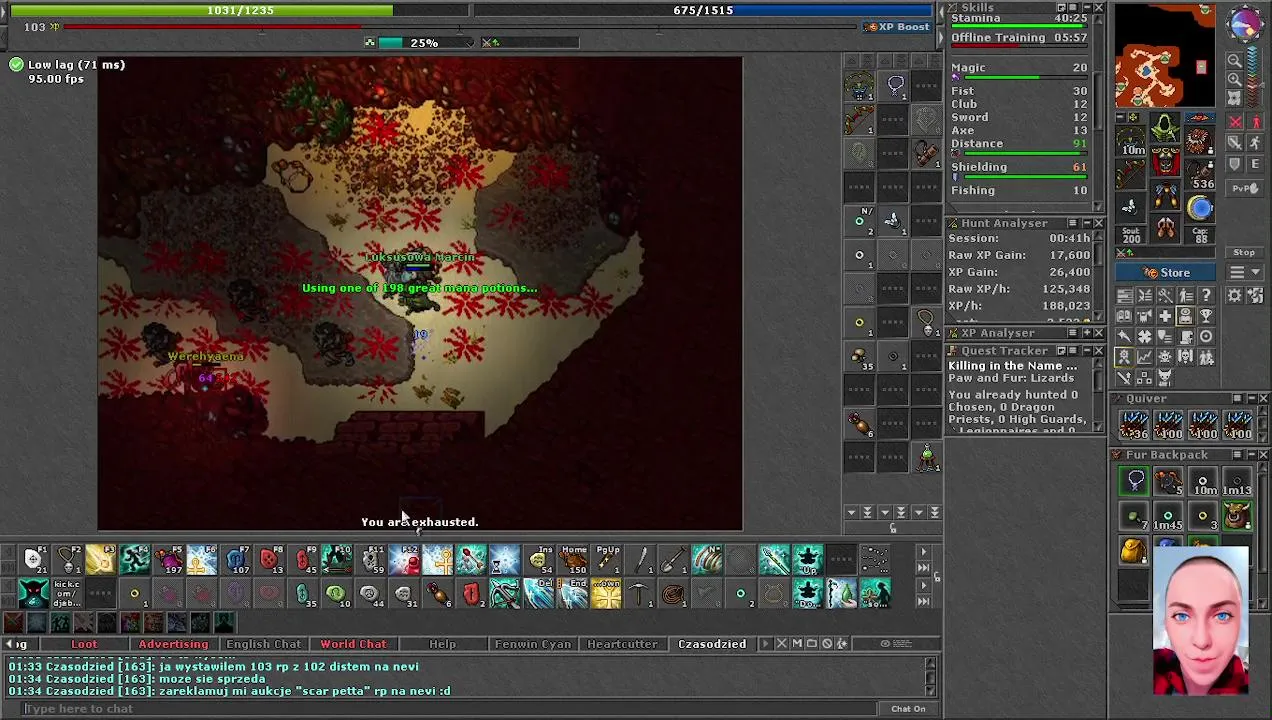Click the minimap floor level slider
Image resolution: width=1272 pixels, height=720 pixels.
tap(1255, 78)
